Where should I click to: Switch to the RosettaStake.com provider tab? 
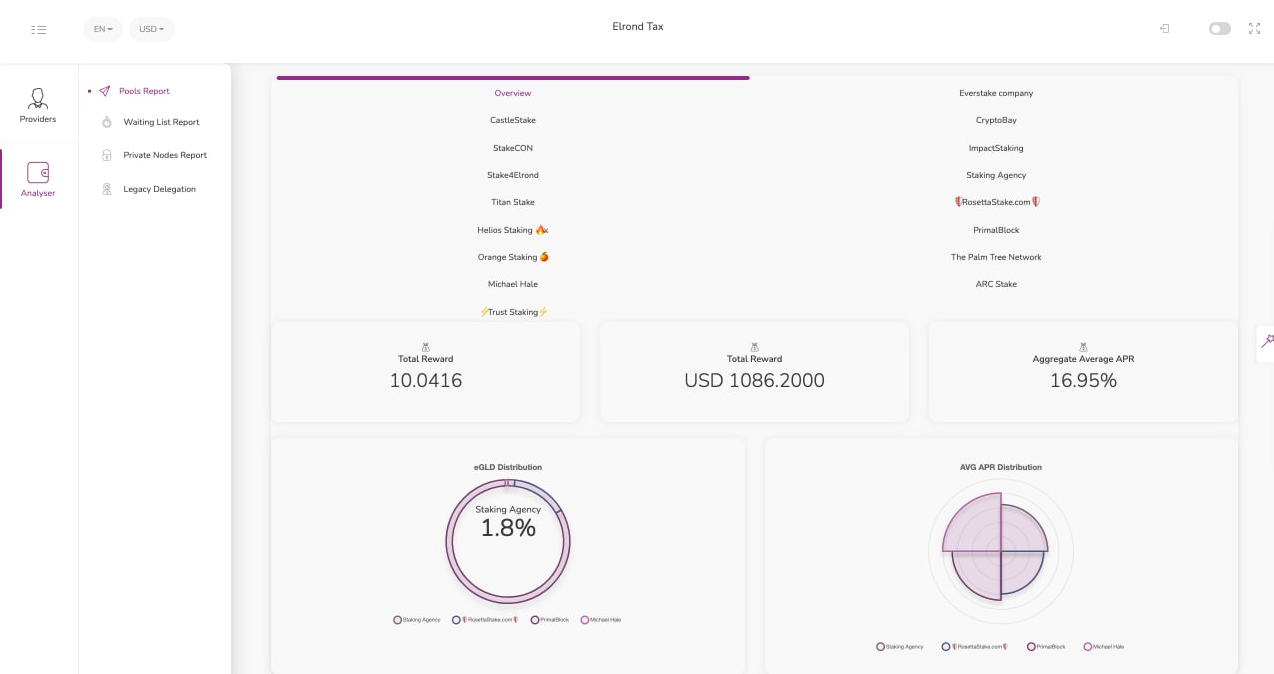996,202
